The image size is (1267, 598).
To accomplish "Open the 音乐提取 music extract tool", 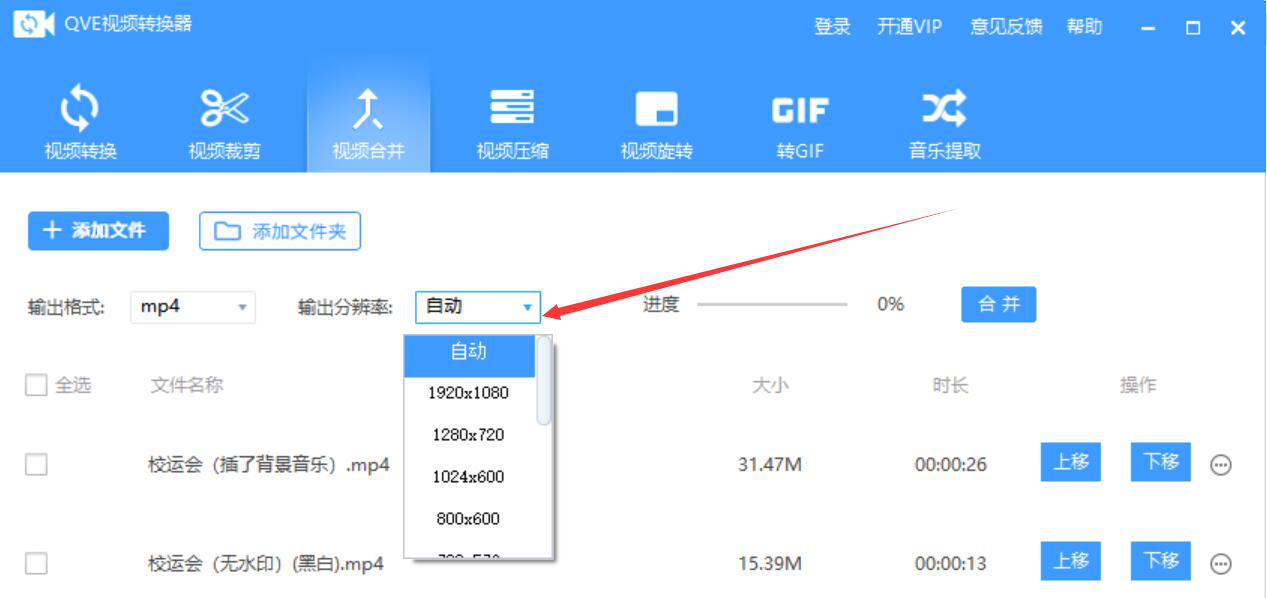I will coord(944,124).
